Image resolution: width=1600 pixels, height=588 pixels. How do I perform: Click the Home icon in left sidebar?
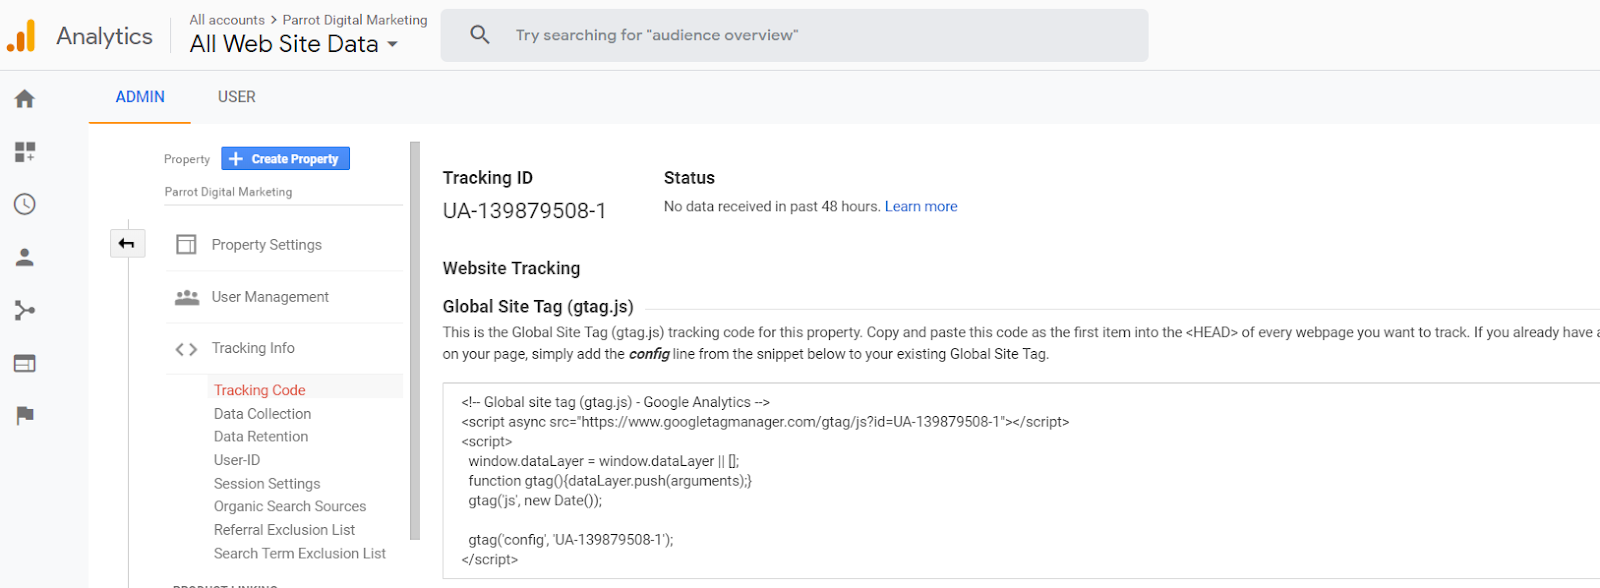[x=25, y=98]
